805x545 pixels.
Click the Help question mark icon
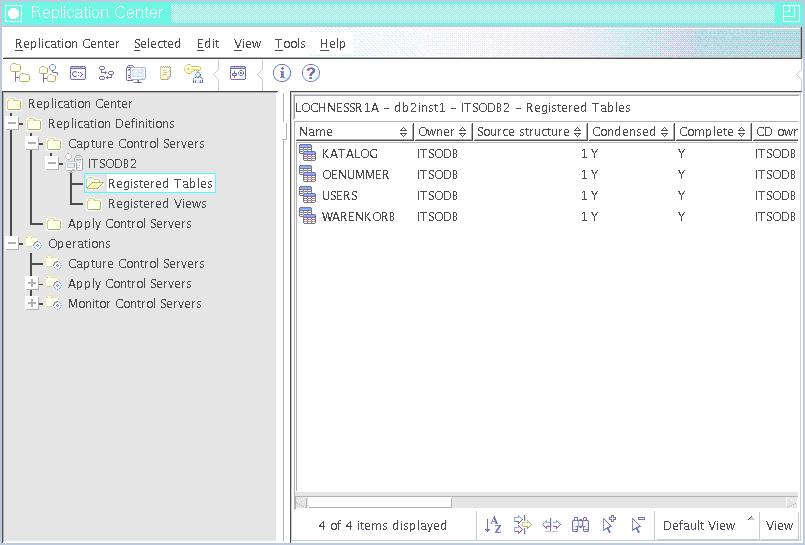point(311,73)
